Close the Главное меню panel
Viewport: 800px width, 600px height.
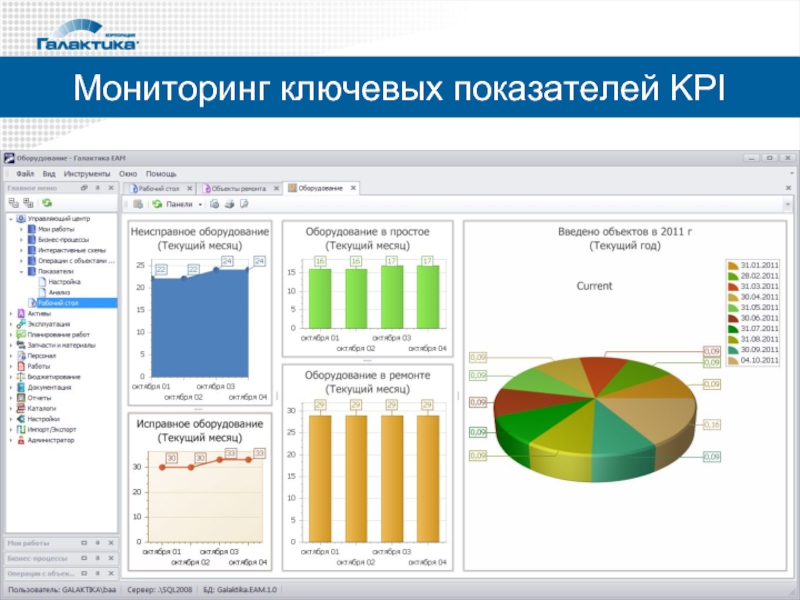pyautogui.click(x=111, y=188)
